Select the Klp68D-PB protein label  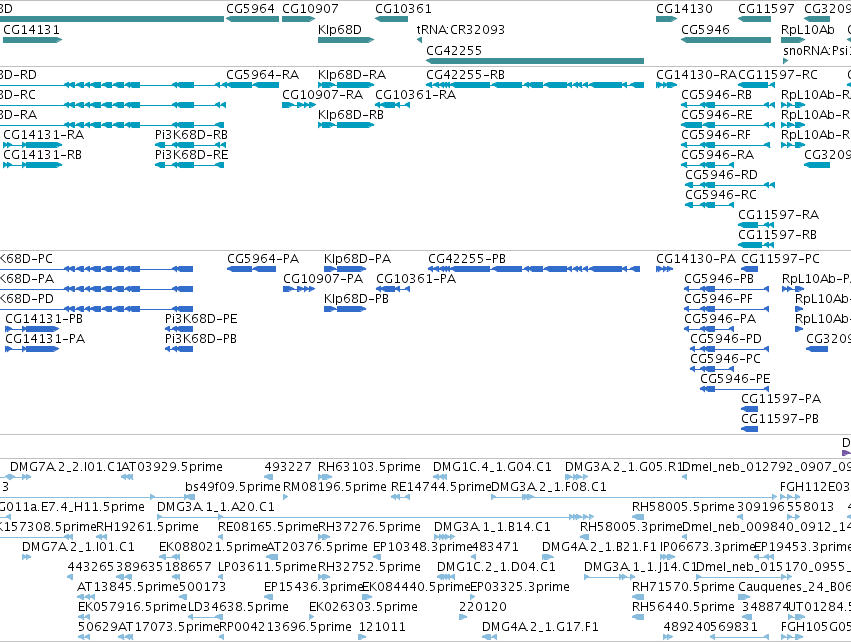pyautogui.click(x=356, y=299)
